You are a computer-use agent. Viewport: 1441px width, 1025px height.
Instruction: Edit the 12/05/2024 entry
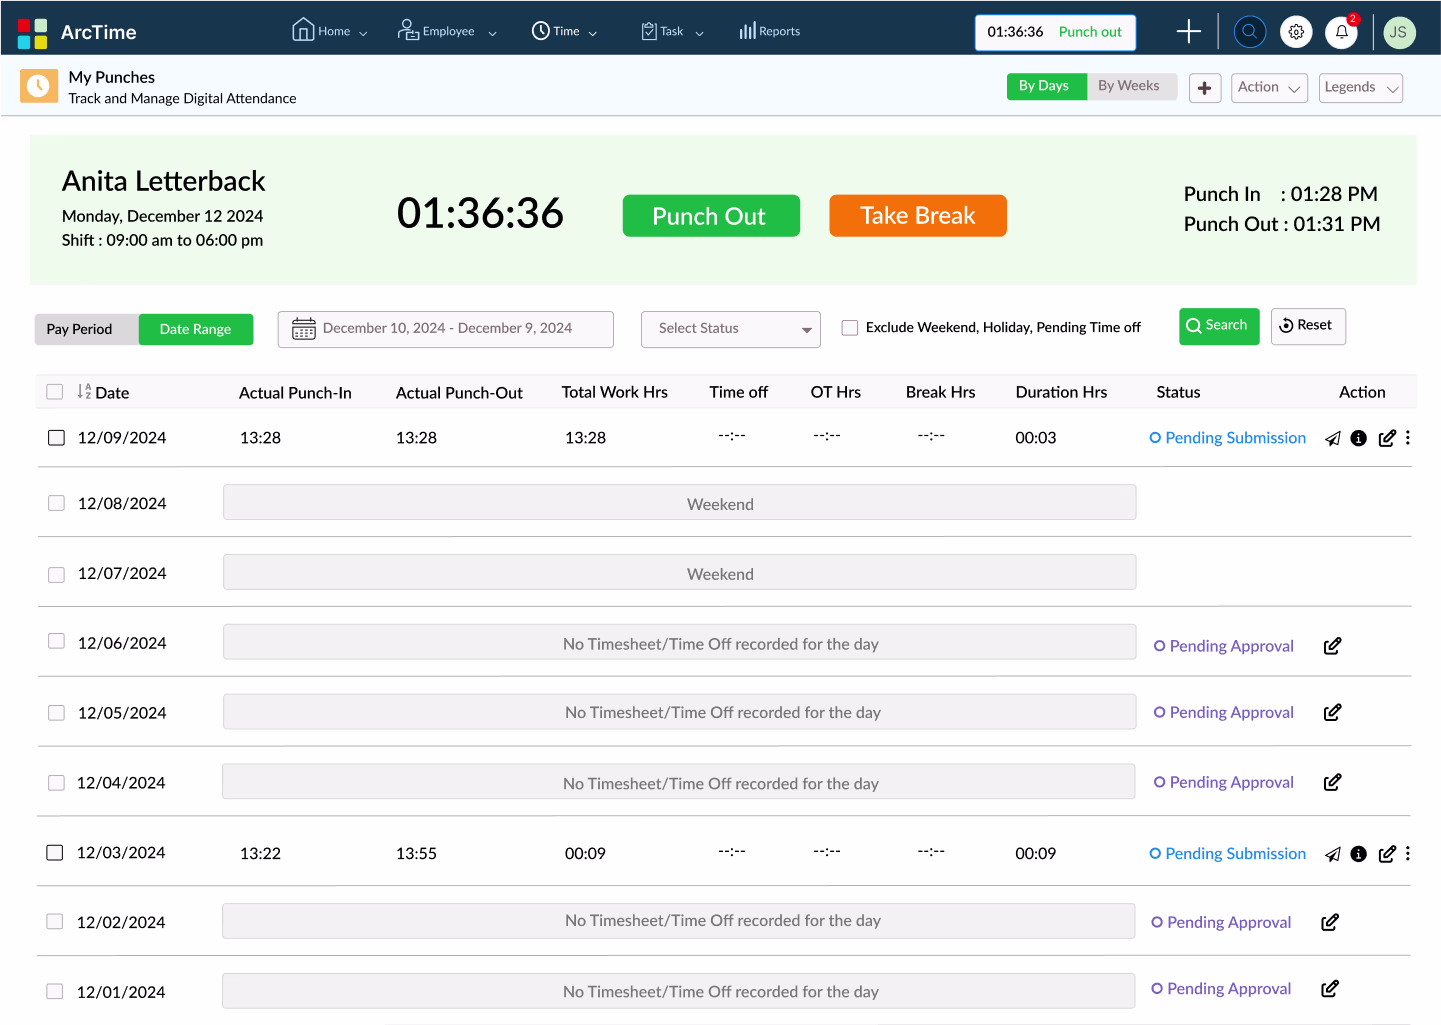pos(1332,712)
